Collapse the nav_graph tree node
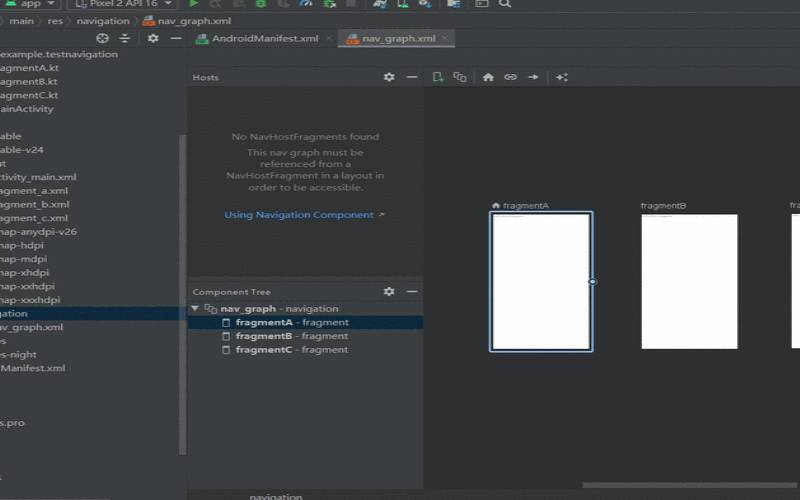800x500 pixels. tap(196, 309)
